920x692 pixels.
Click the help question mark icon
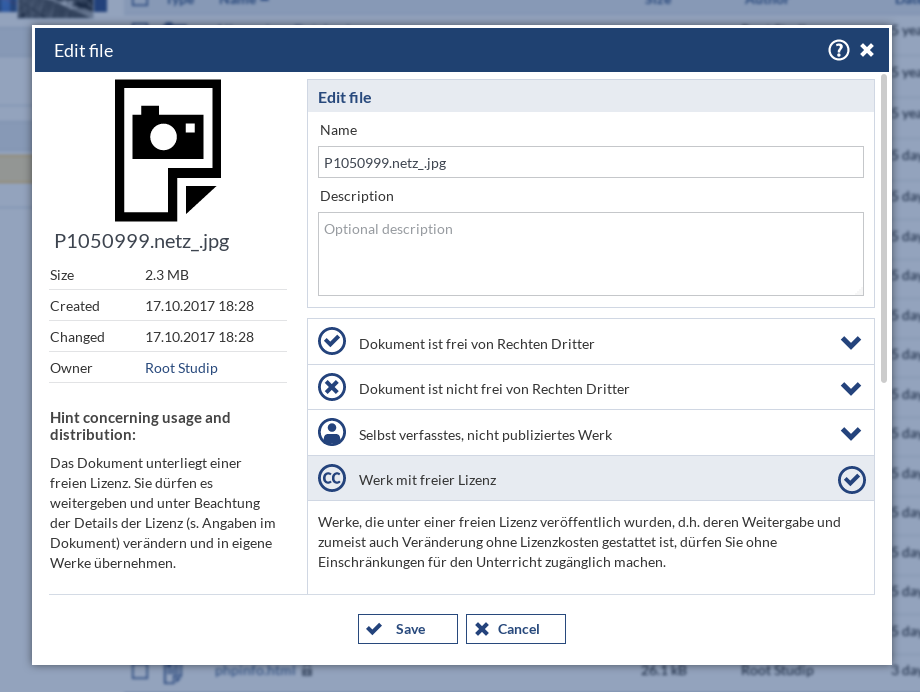click(838, 50)
